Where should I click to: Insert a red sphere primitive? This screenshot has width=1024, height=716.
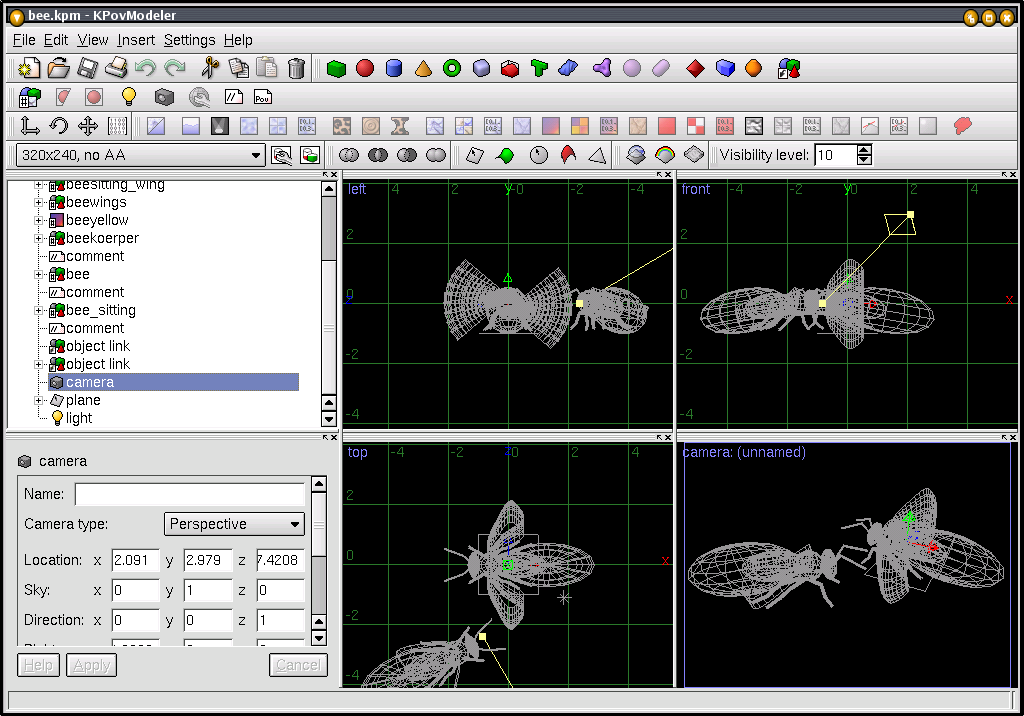click(365, 68)
